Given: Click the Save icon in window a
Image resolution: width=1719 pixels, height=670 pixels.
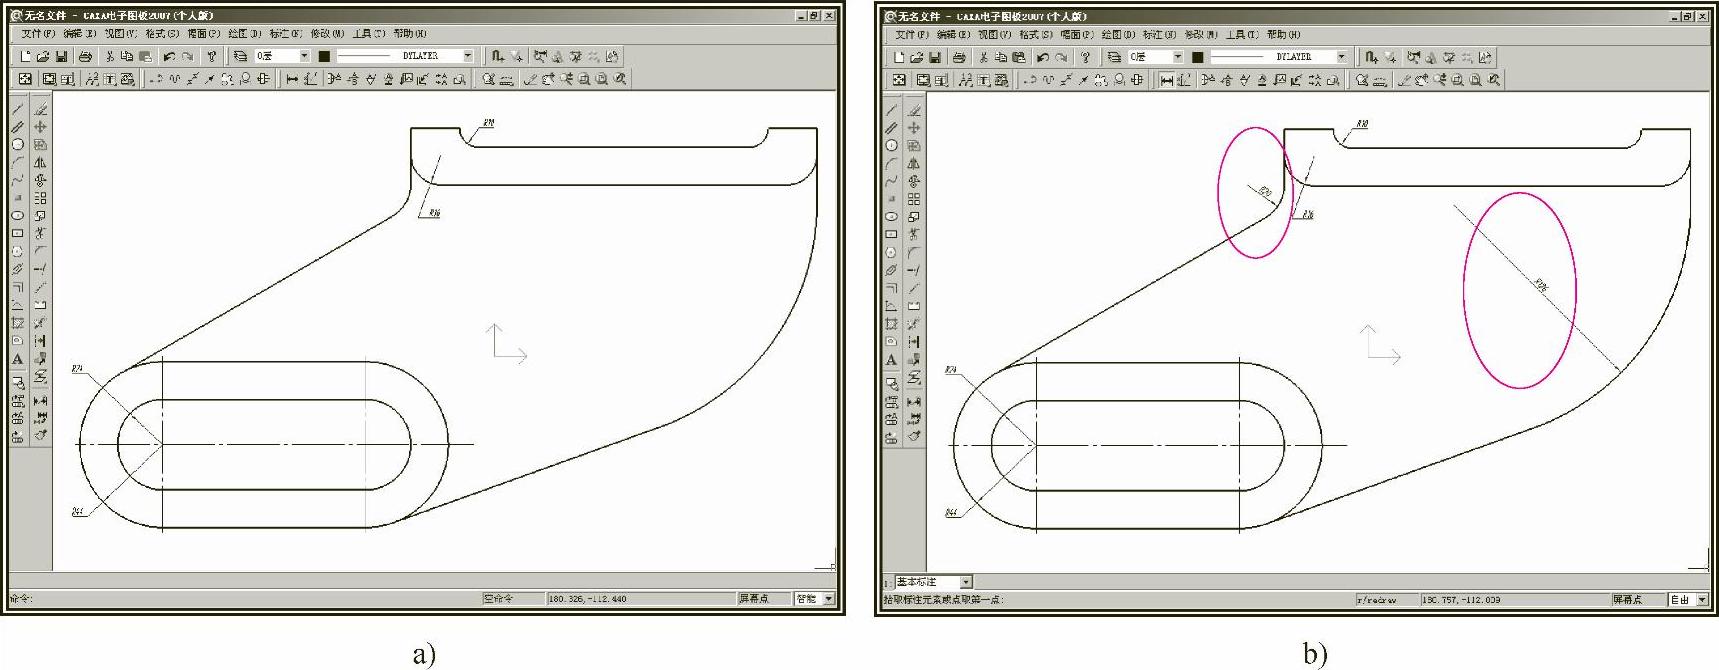Looking at the screenshot, I should point(61,57).
